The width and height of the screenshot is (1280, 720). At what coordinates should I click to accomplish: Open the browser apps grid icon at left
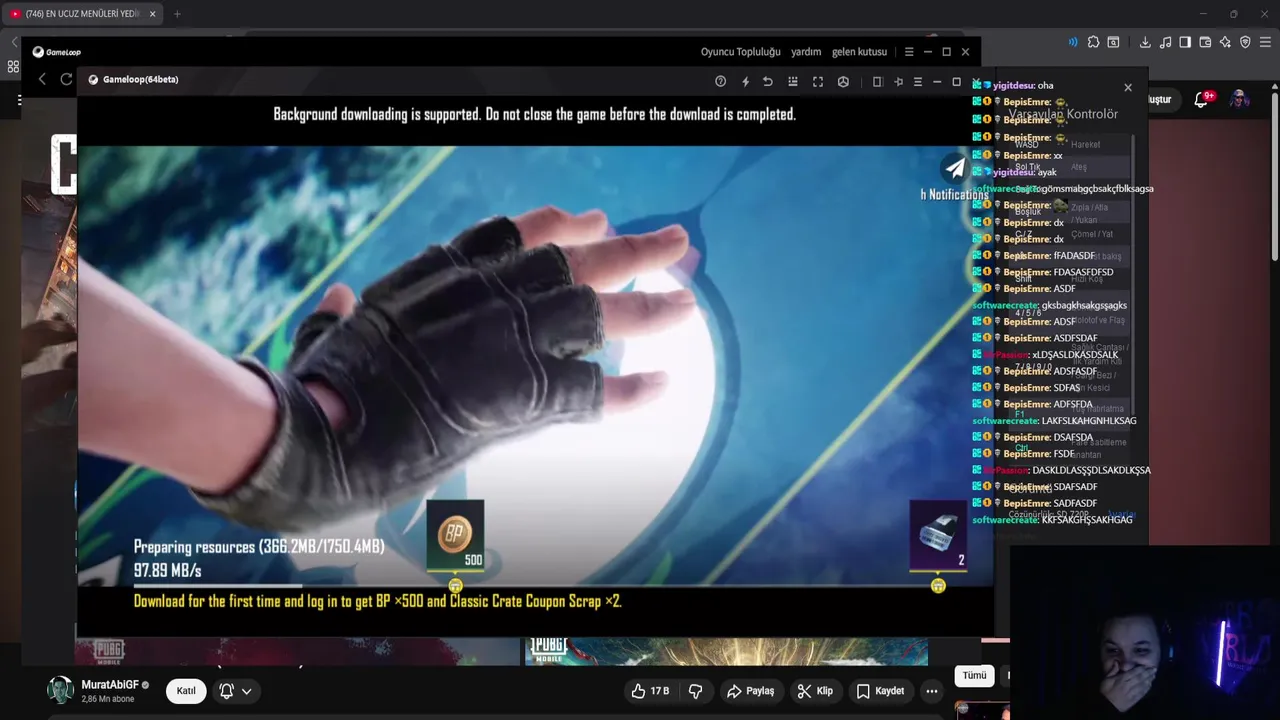13,67
